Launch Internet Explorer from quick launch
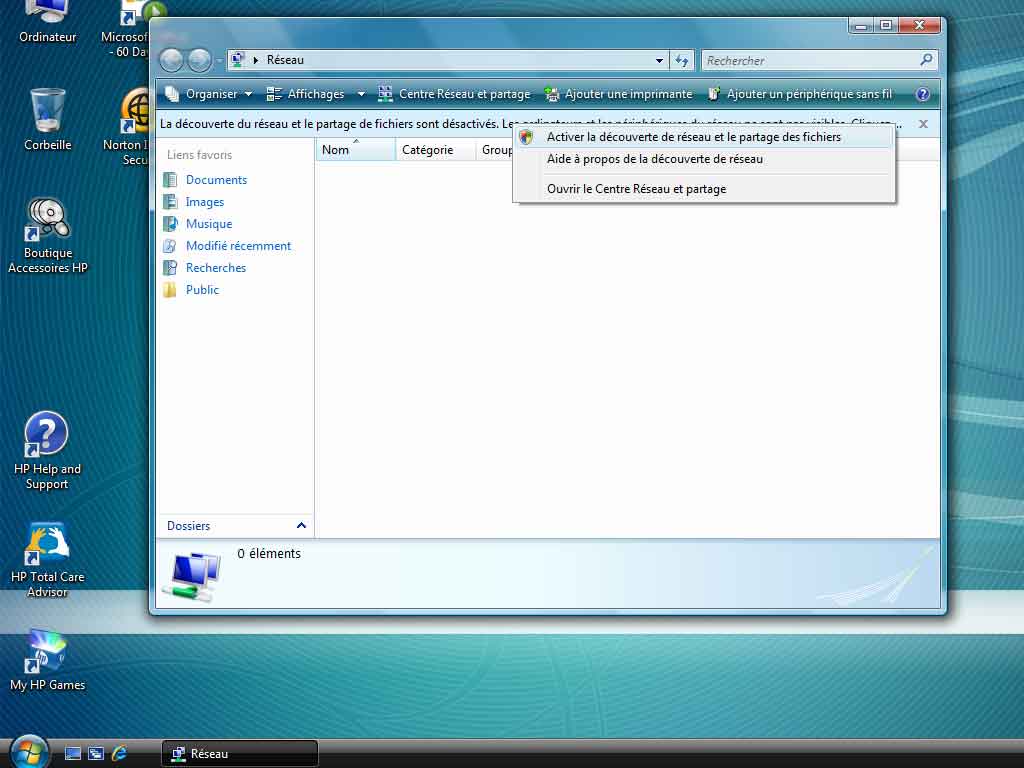1024x768 pixels. pos(120,753)
